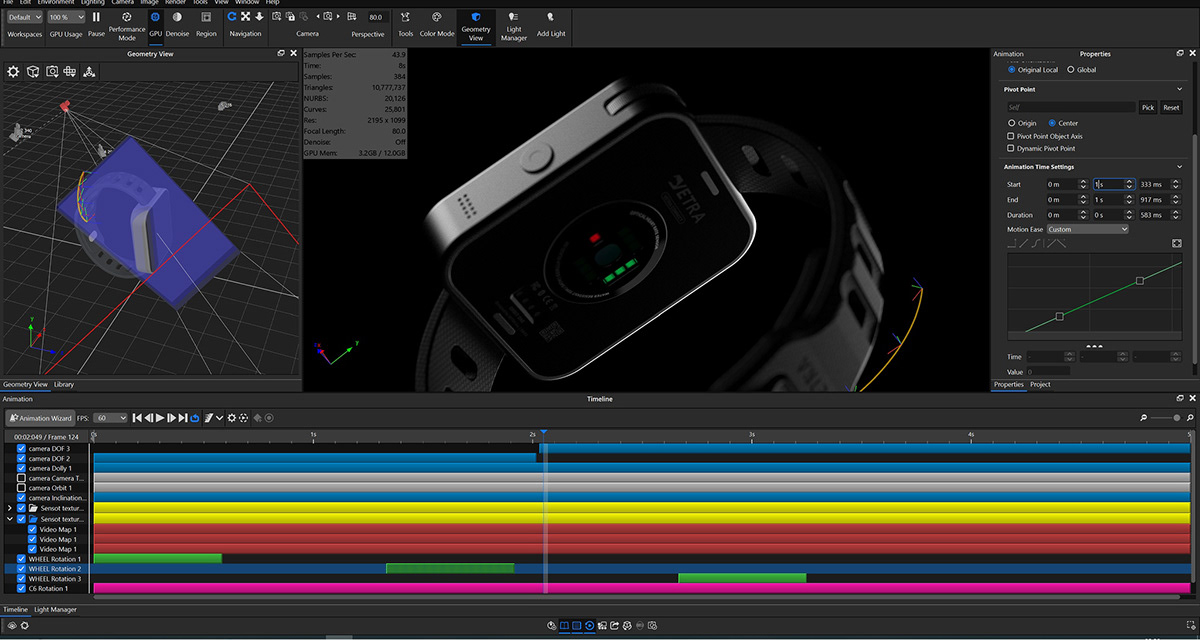Click the Pick button in Pivot Point settings

tap(1147, 107)
